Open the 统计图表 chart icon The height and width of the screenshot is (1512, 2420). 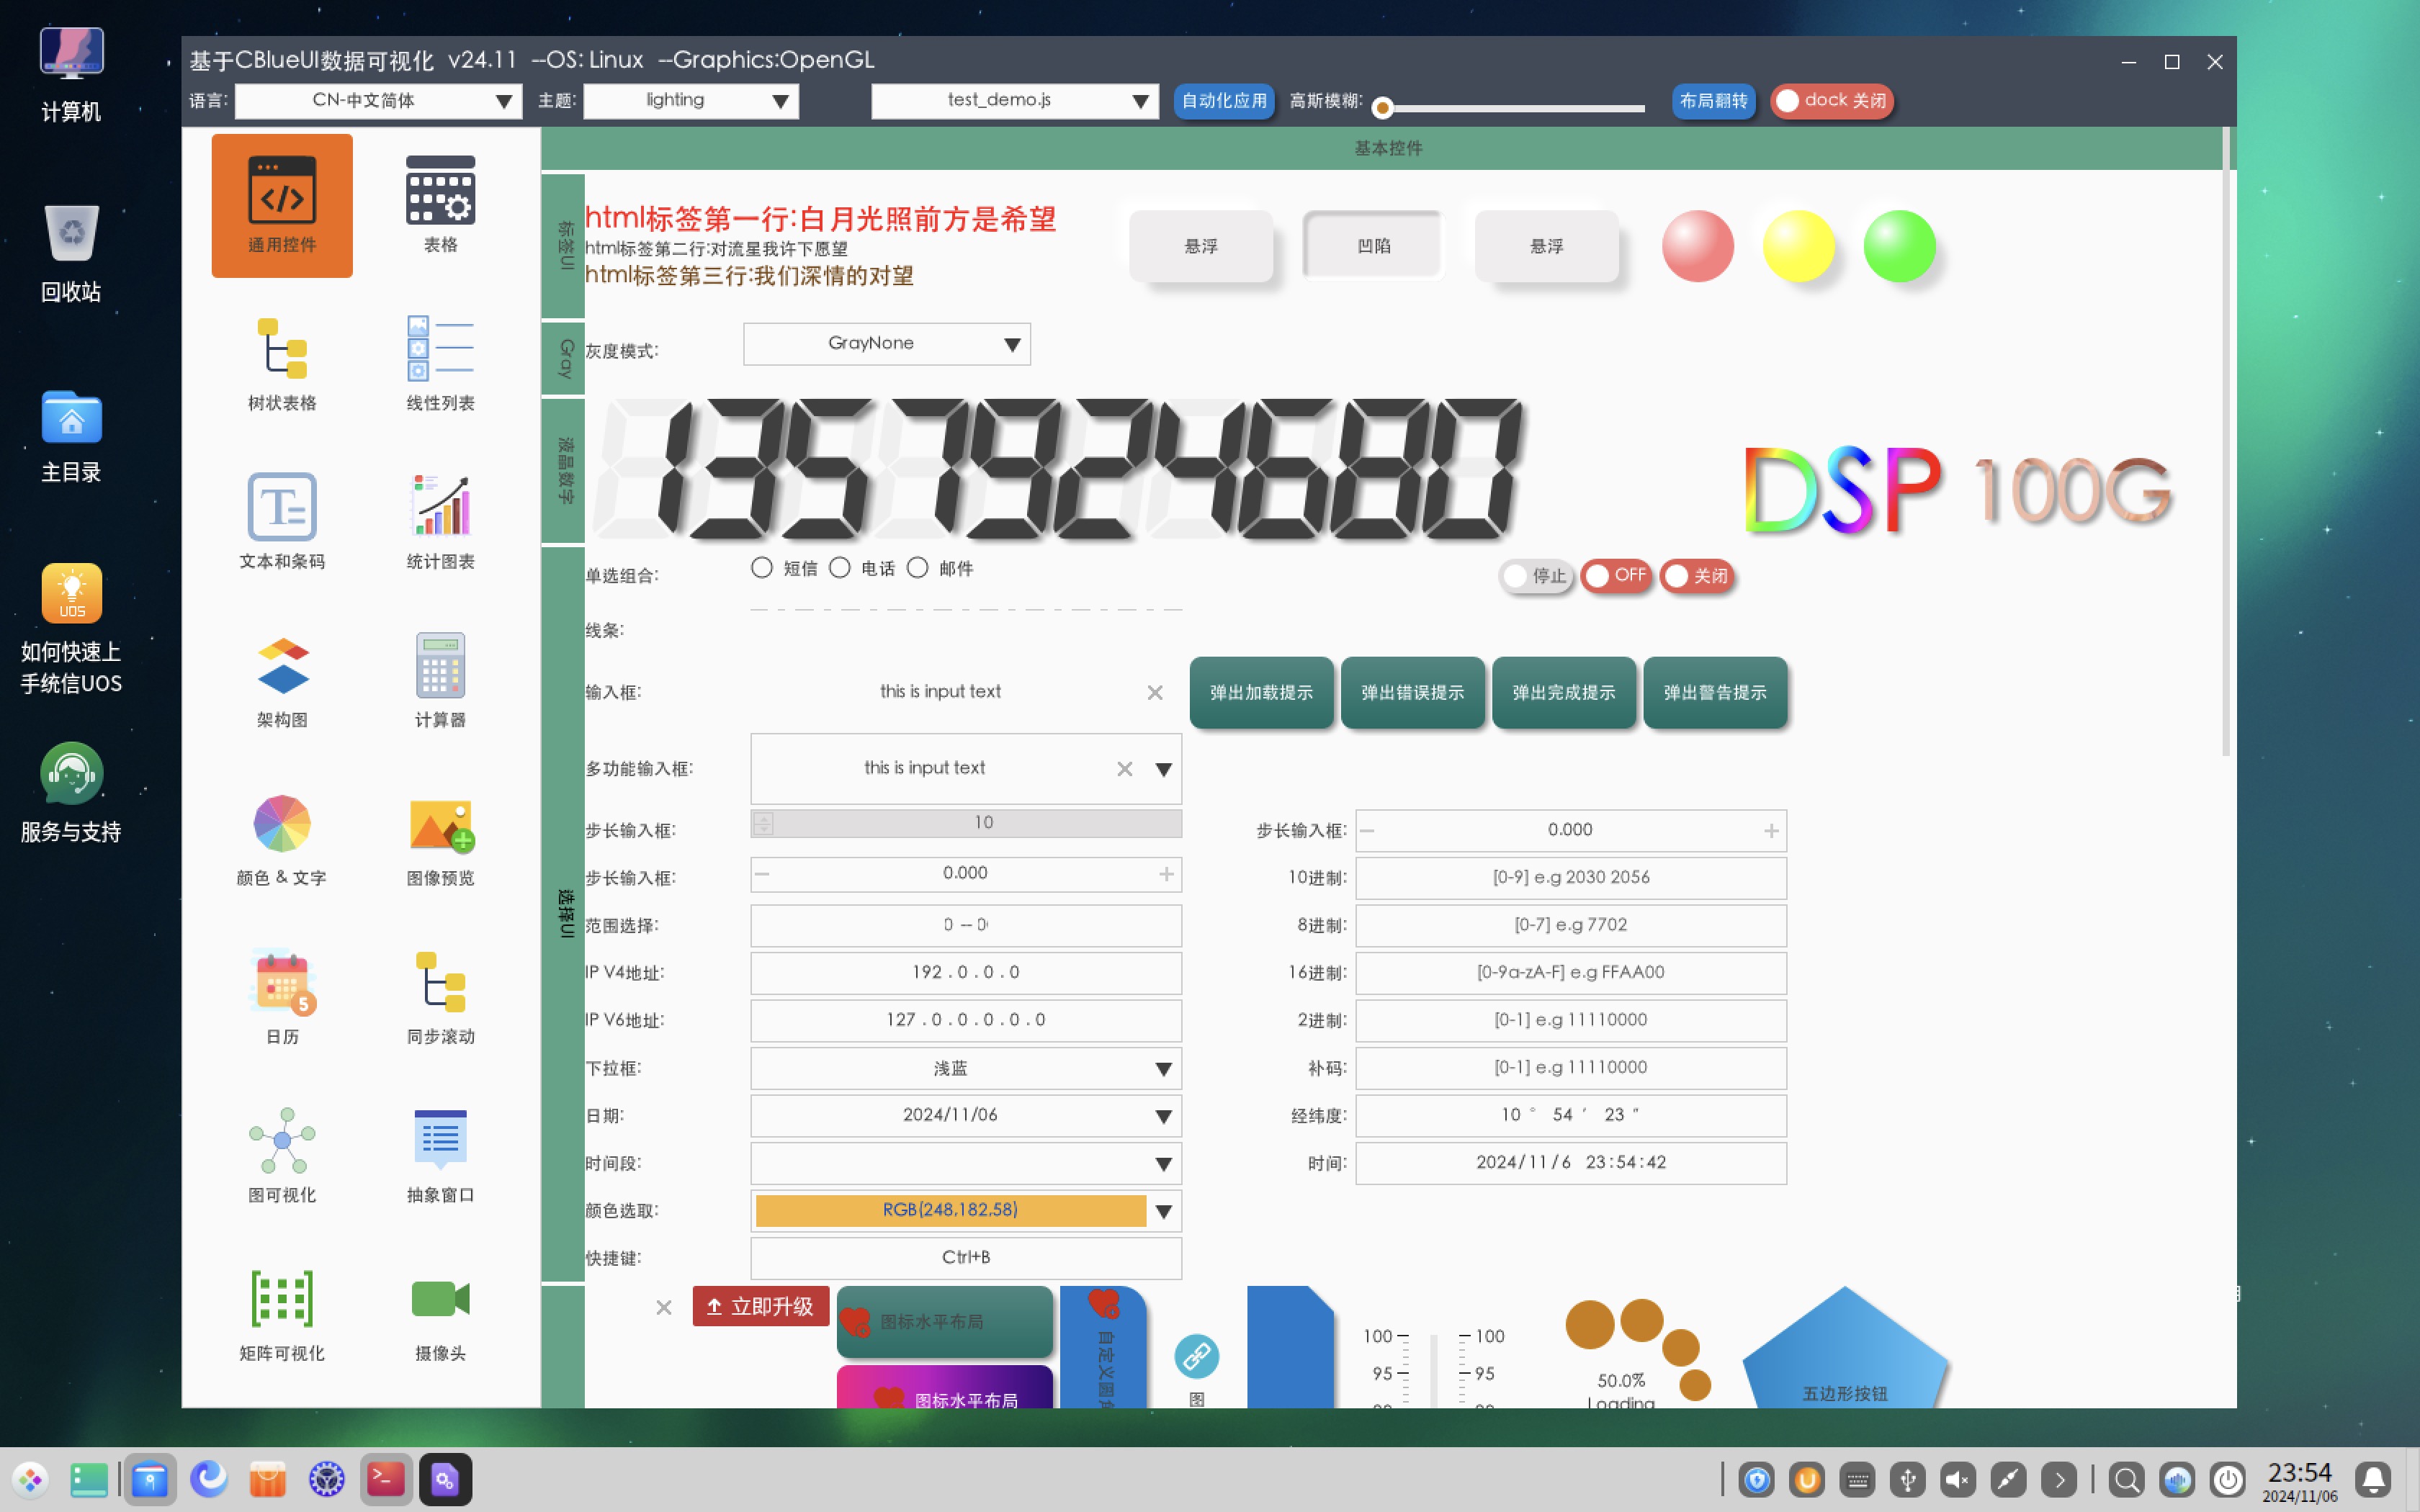pos(440,520)
